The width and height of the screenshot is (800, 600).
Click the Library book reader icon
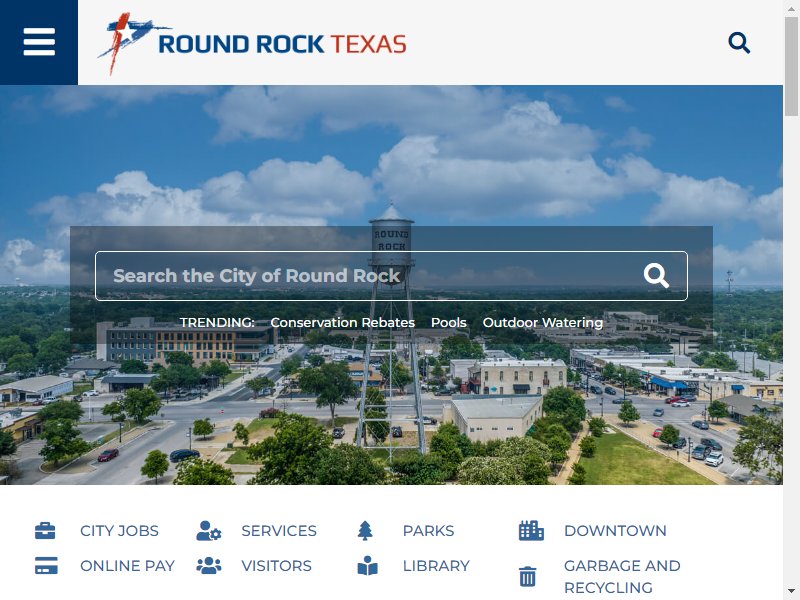click(367, 565)
